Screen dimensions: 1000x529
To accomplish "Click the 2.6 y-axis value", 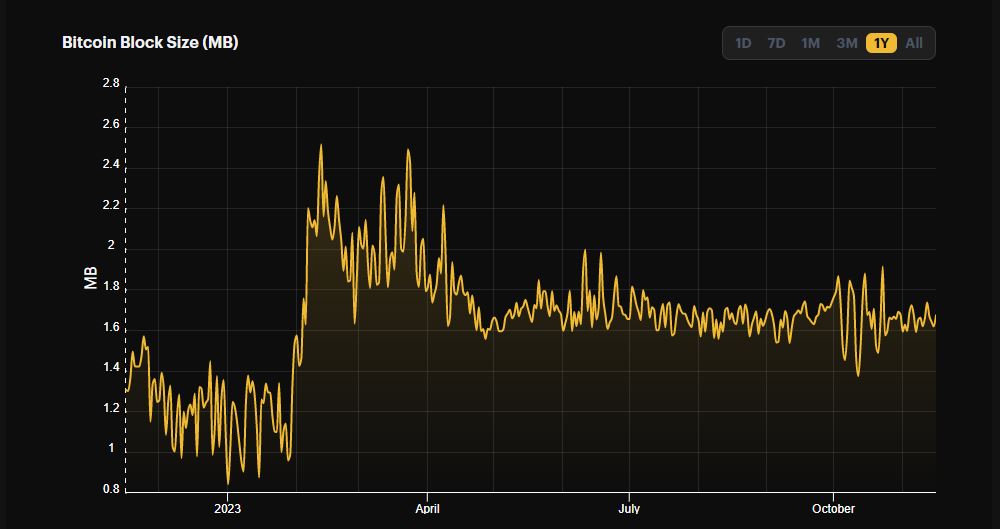I will (110, 125).
